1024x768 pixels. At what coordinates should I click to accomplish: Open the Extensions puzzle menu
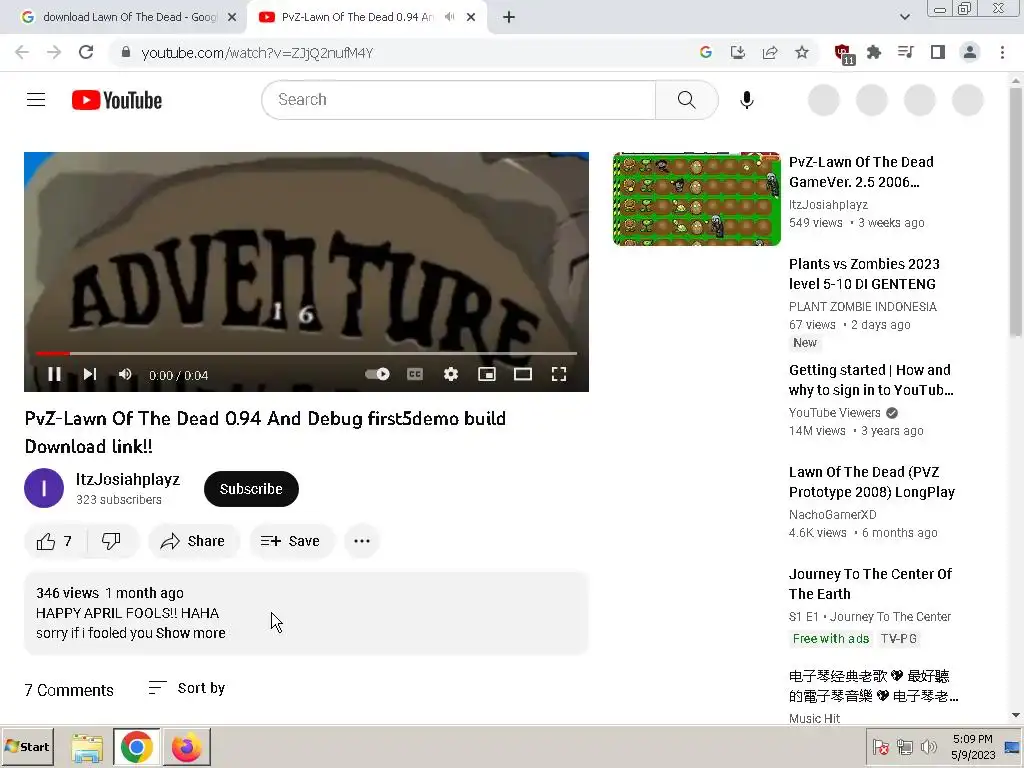(x=874, y=52)
